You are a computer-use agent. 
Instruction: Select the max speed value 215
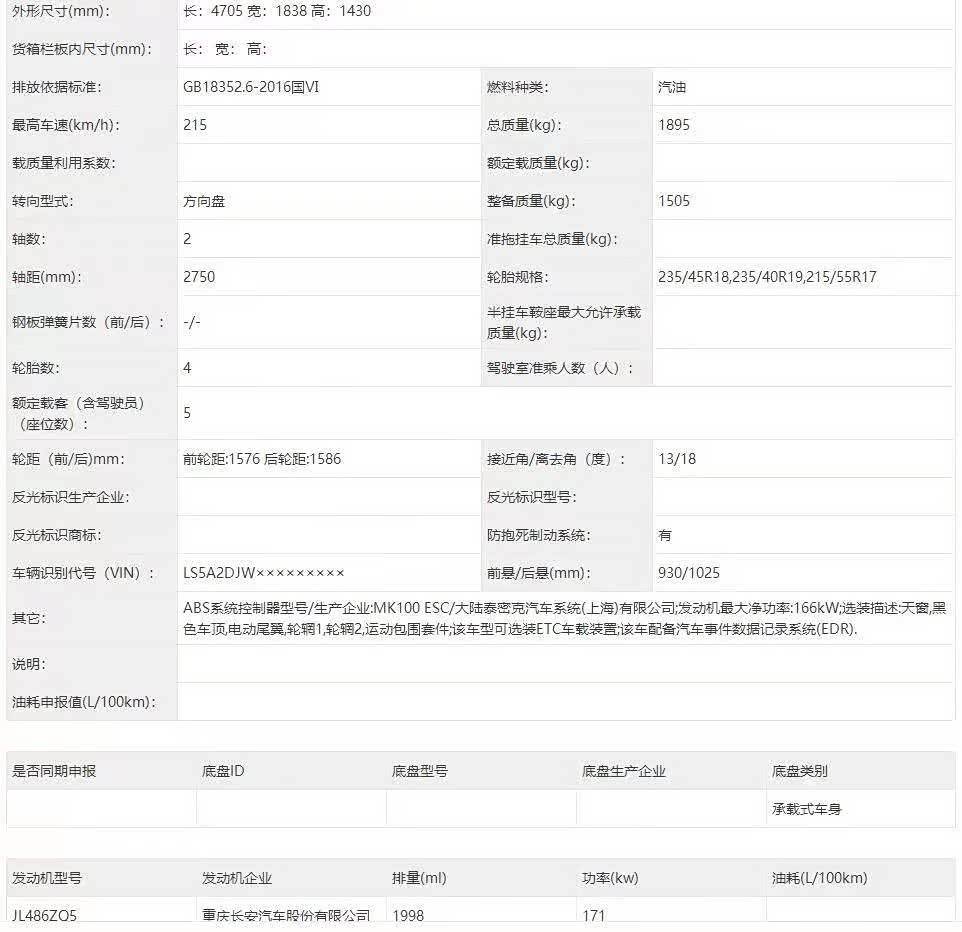(196, 125)
